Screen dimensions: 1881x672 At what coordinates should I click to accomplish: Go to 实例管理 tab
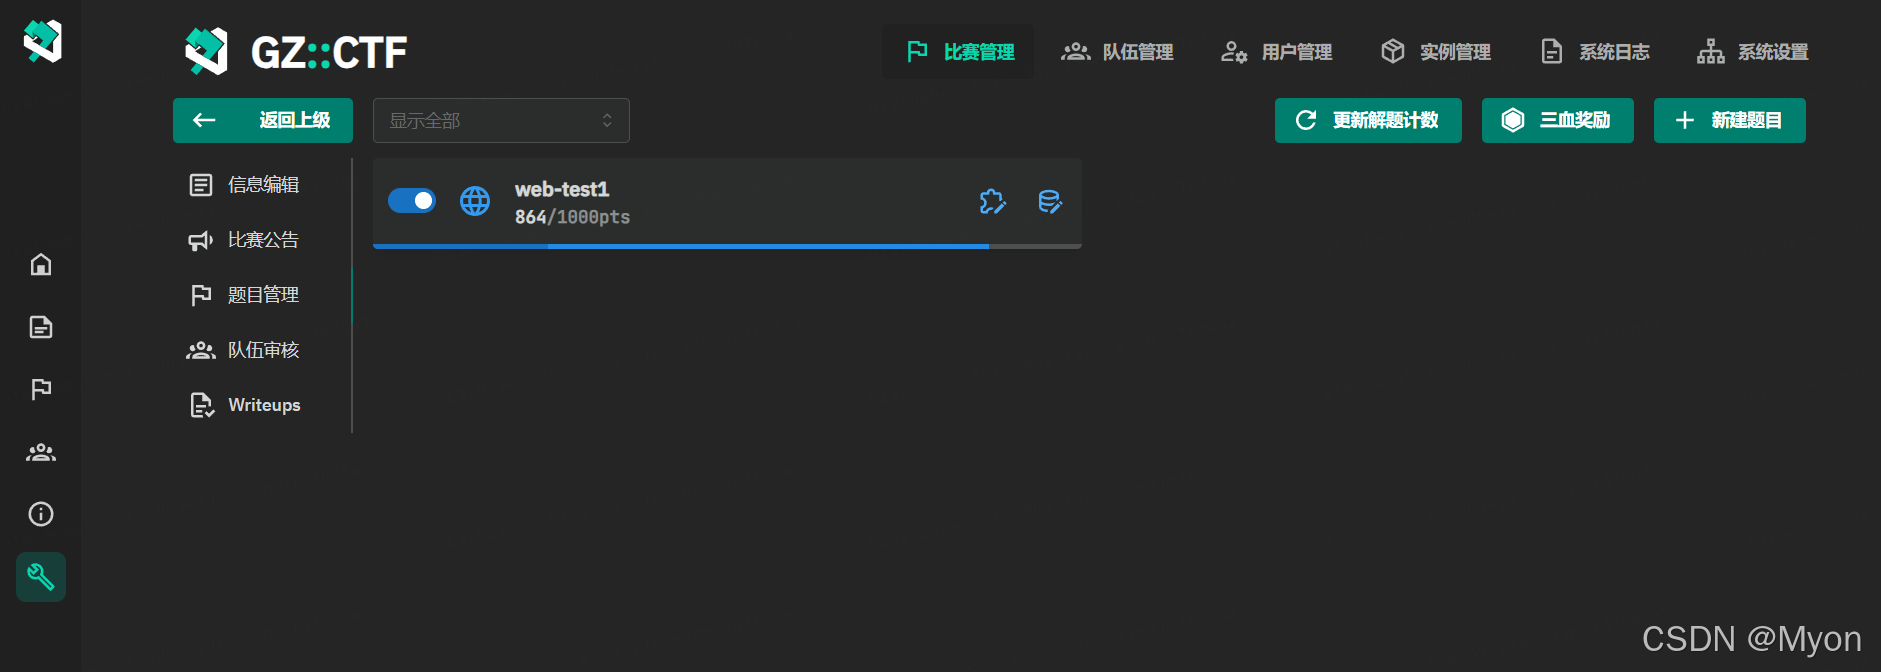click(1435, 52)
